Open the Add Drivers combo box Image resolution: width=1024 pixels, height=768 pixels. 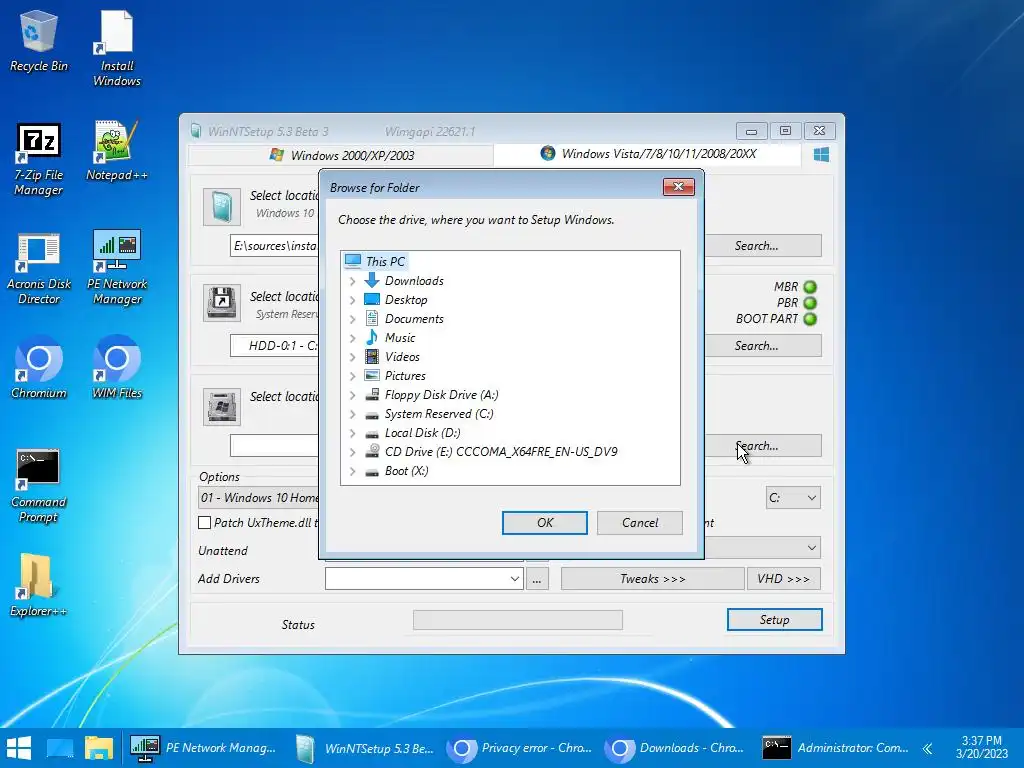coord(424,579)
